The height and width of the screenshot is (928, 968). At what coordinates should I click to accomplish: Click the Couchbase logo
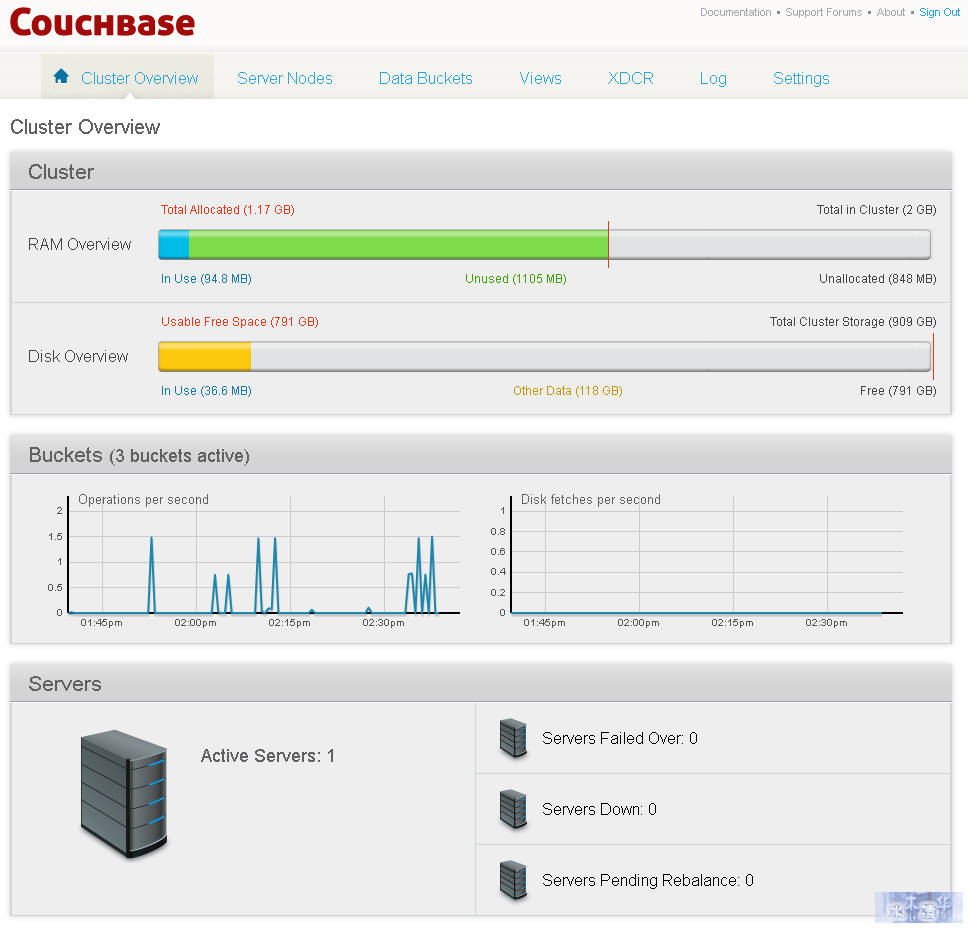point(102,23)
